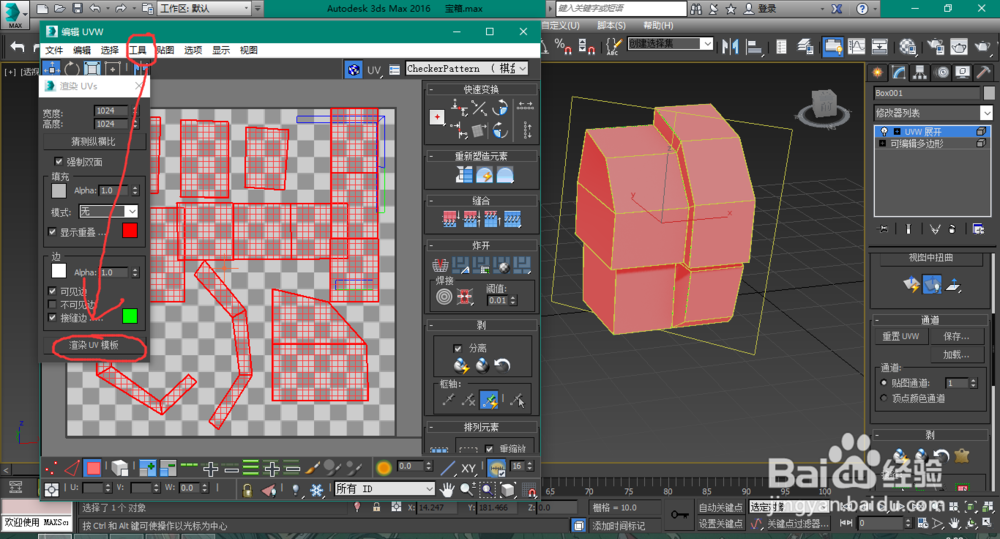Select the zoom magnifier tool
This screenshot has width=1000, height=539.
(467, 489)
